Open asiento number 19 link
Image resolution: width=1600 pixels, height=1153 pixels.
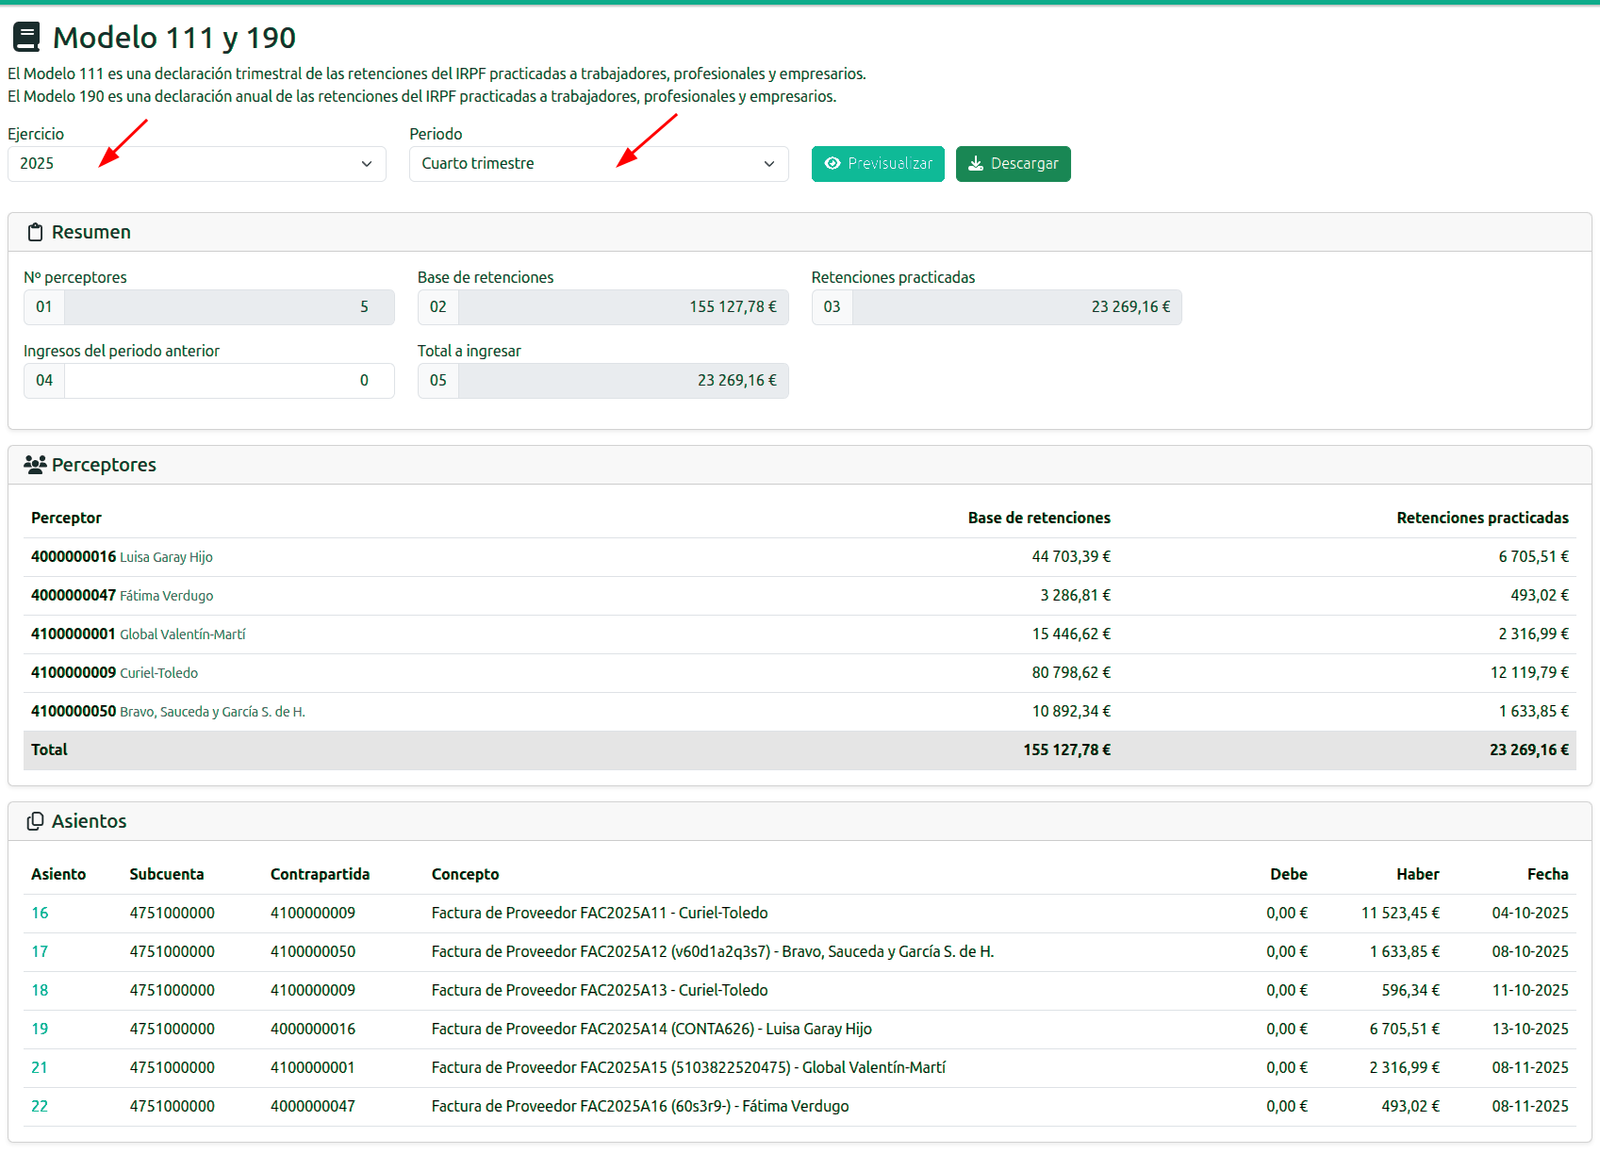(40, 1029)
